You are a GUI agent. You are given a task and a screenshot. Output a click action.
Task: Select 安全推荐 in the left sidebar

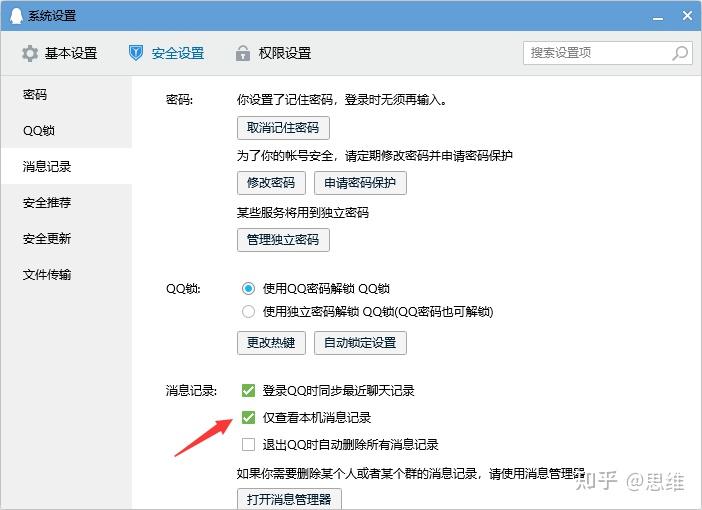66,202
